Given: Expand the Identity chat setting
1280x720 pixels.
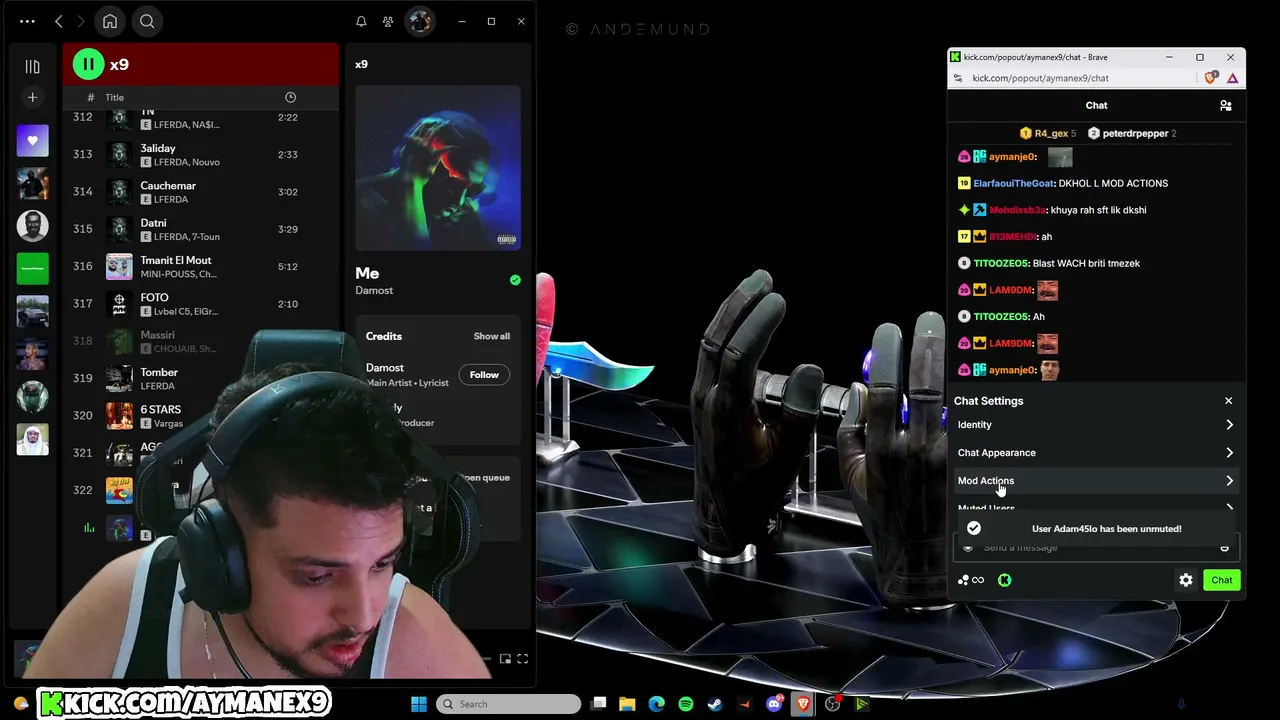Looking at the screenshot, I should coord(1096,425).
